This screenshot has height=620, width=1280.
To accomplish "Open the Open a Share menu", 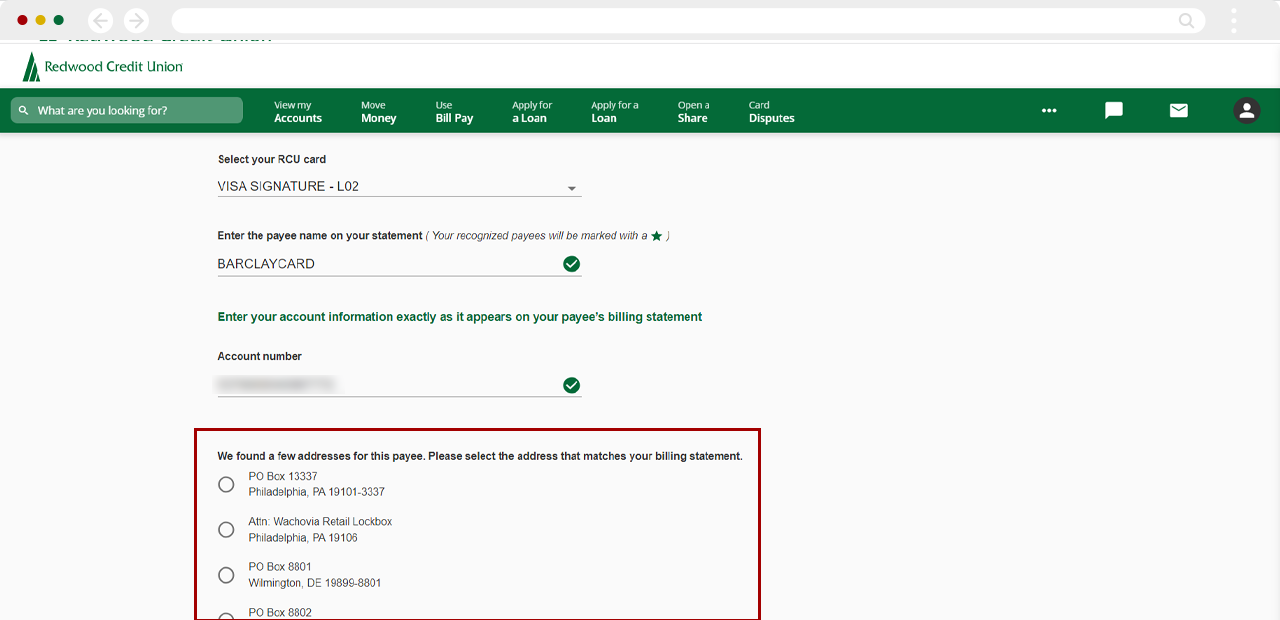I will [693, 111].
